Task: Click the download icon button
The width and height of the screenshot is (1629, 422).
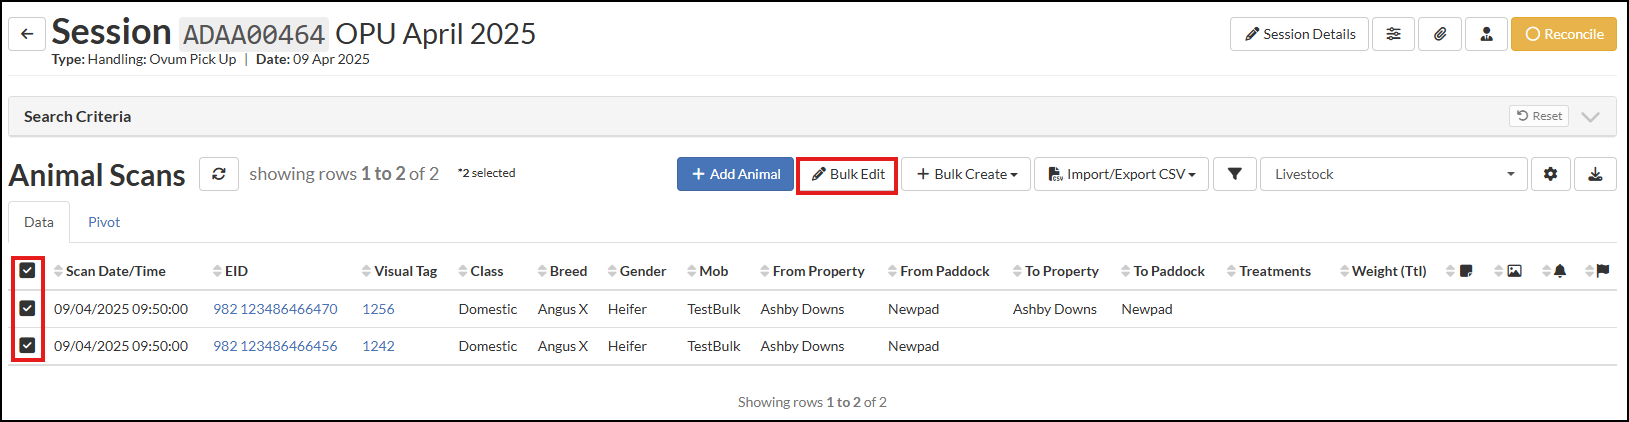Action: 1595,174
